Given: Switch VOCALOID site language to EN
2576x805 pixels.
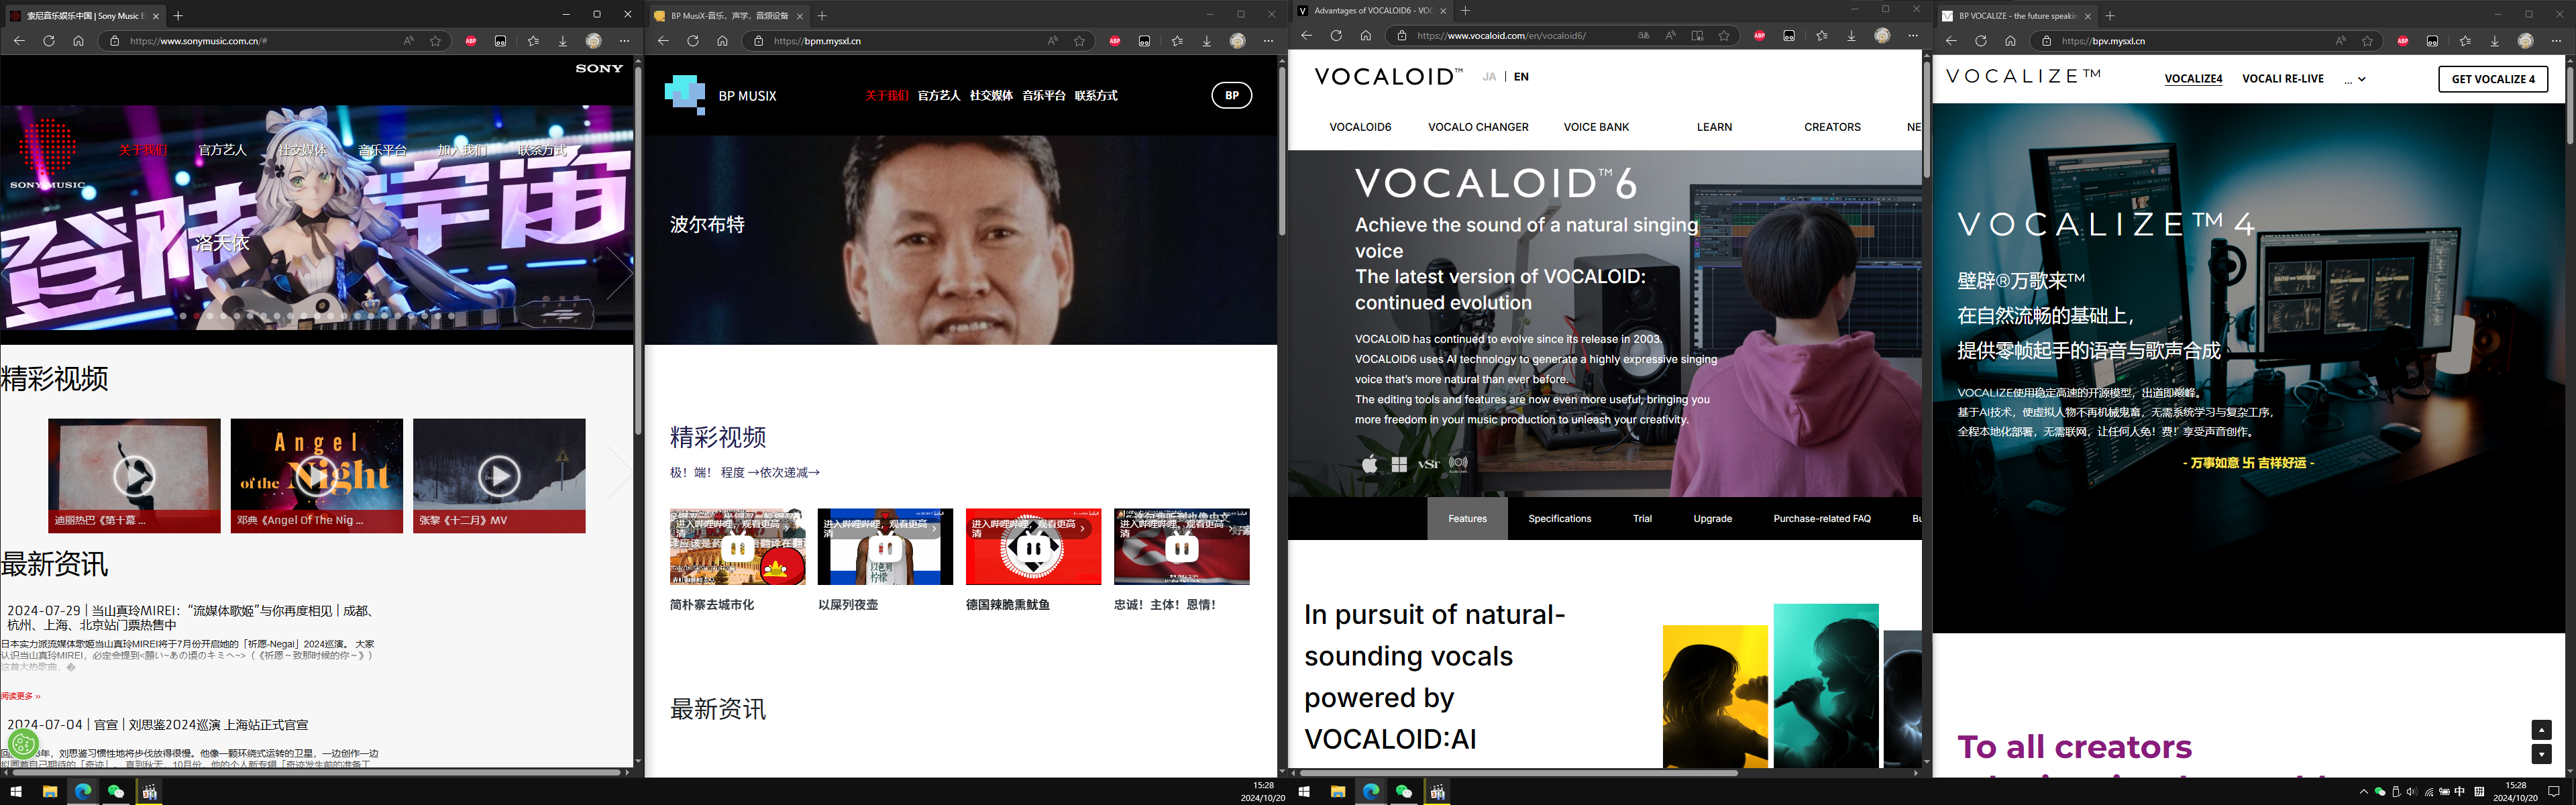Looking at the screenshot, I should click(x=1521, y=77).
